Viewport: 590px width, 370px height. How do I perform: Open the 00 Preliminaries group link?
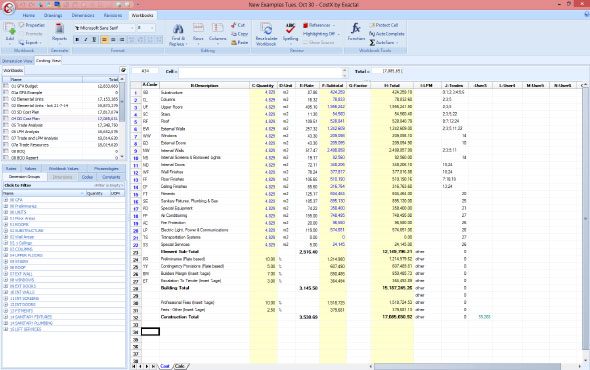[23, 206]
